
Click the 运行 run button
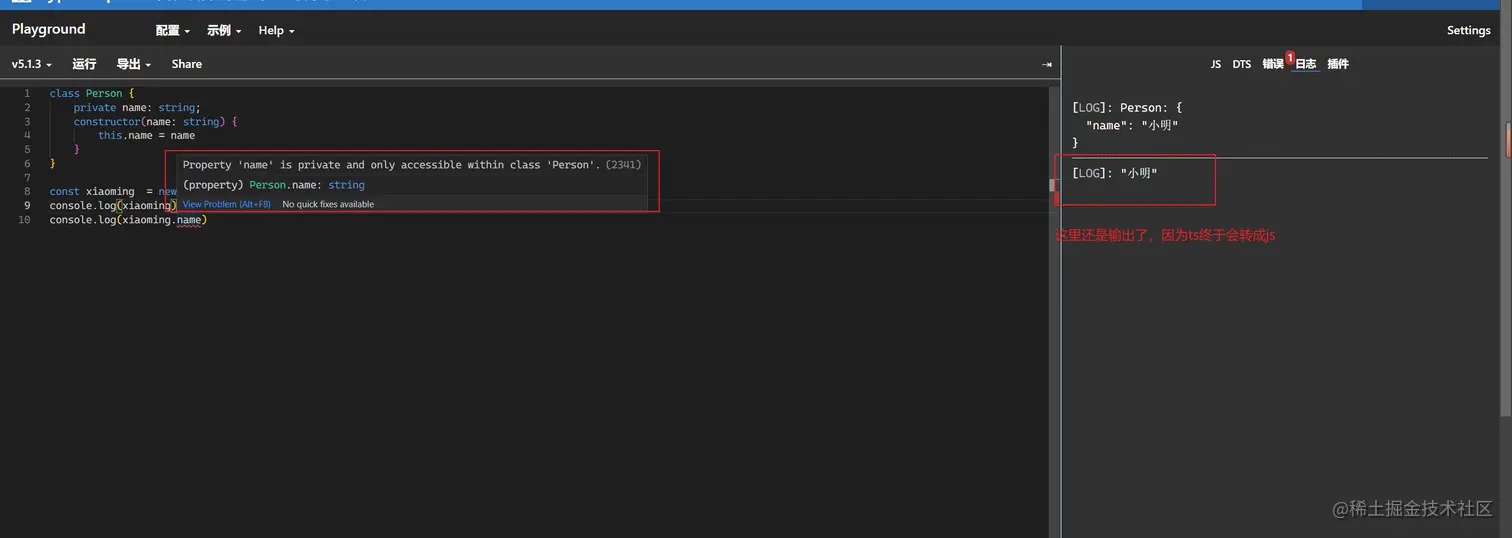pos(84,64)
